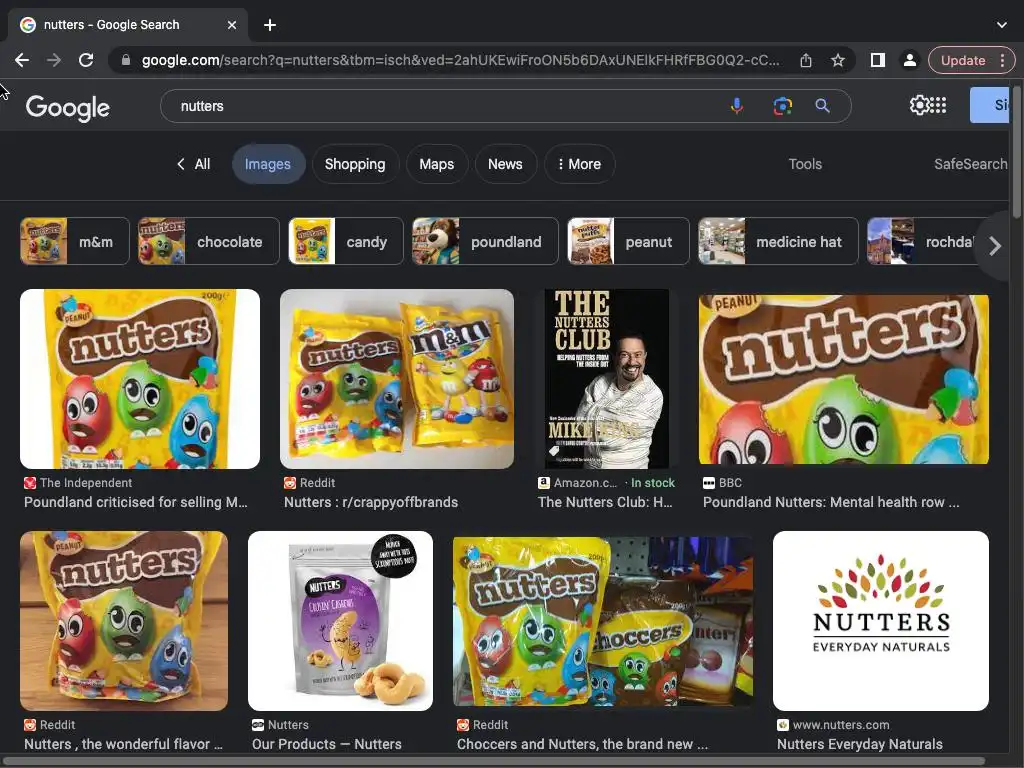Search by image with Google Lens

click(x=782, y=106)
